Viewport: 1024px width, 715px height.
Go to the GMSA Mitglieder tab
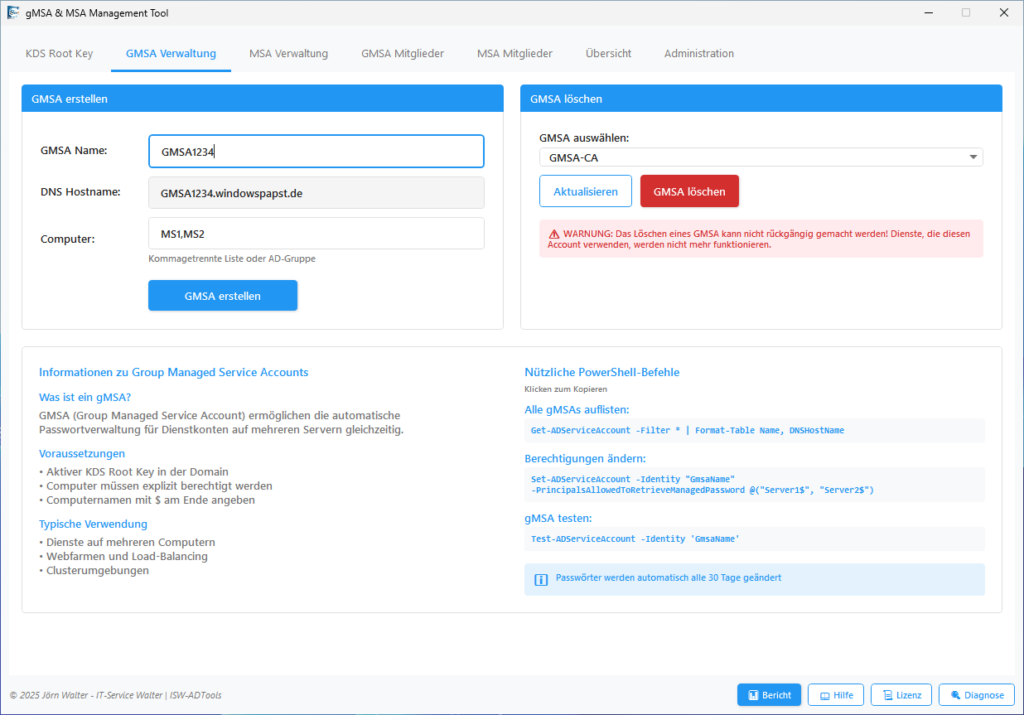(402, 53)
